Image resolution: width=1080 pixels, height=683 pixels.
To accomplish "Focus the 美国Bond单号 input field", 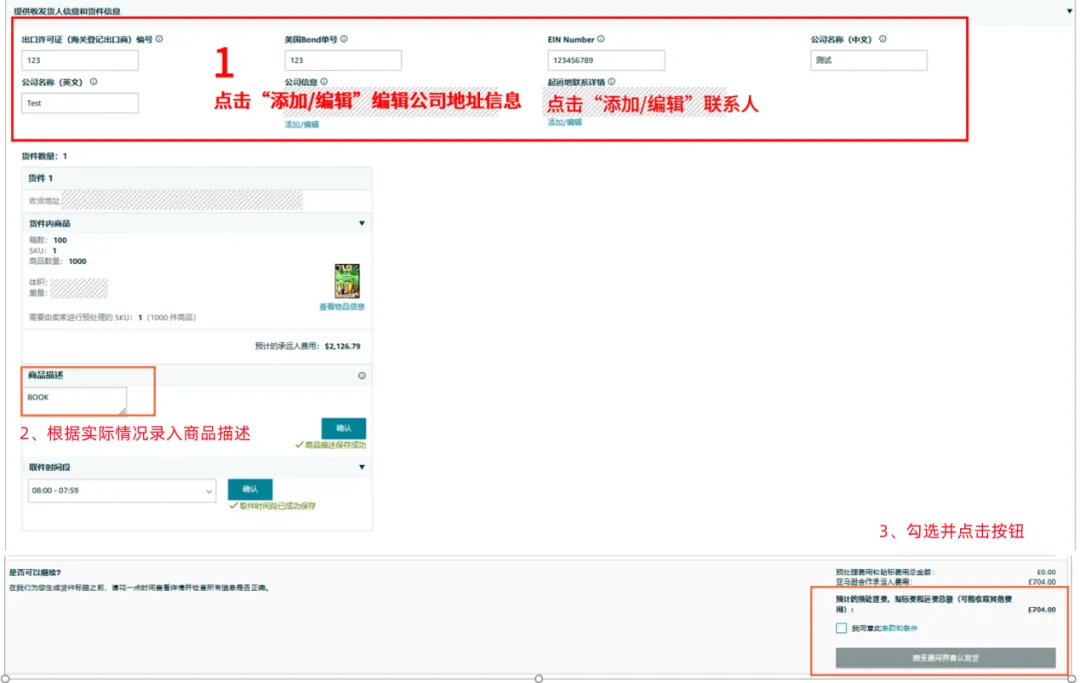I will [343, 61].
